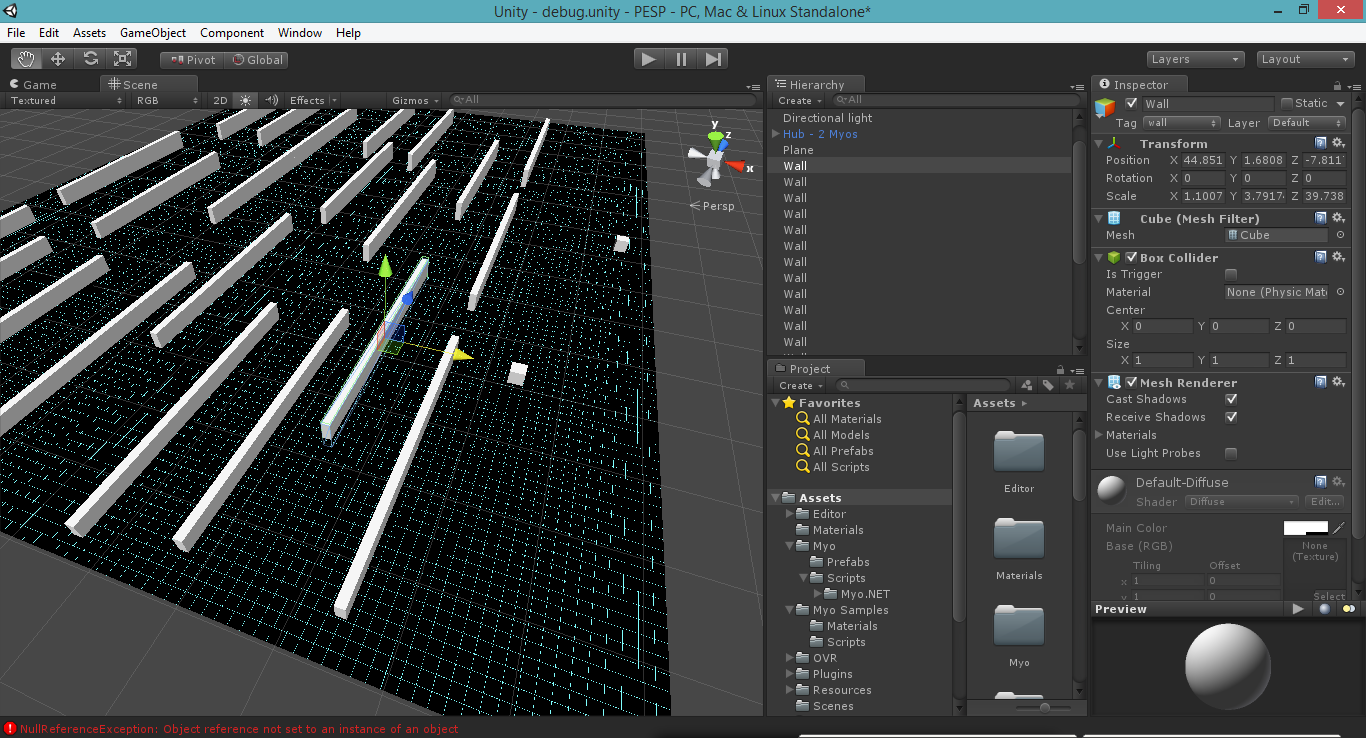The image size is (1366, 738).
Task: Click the Physic Material object picker circle
Action: coord(1340,292)
